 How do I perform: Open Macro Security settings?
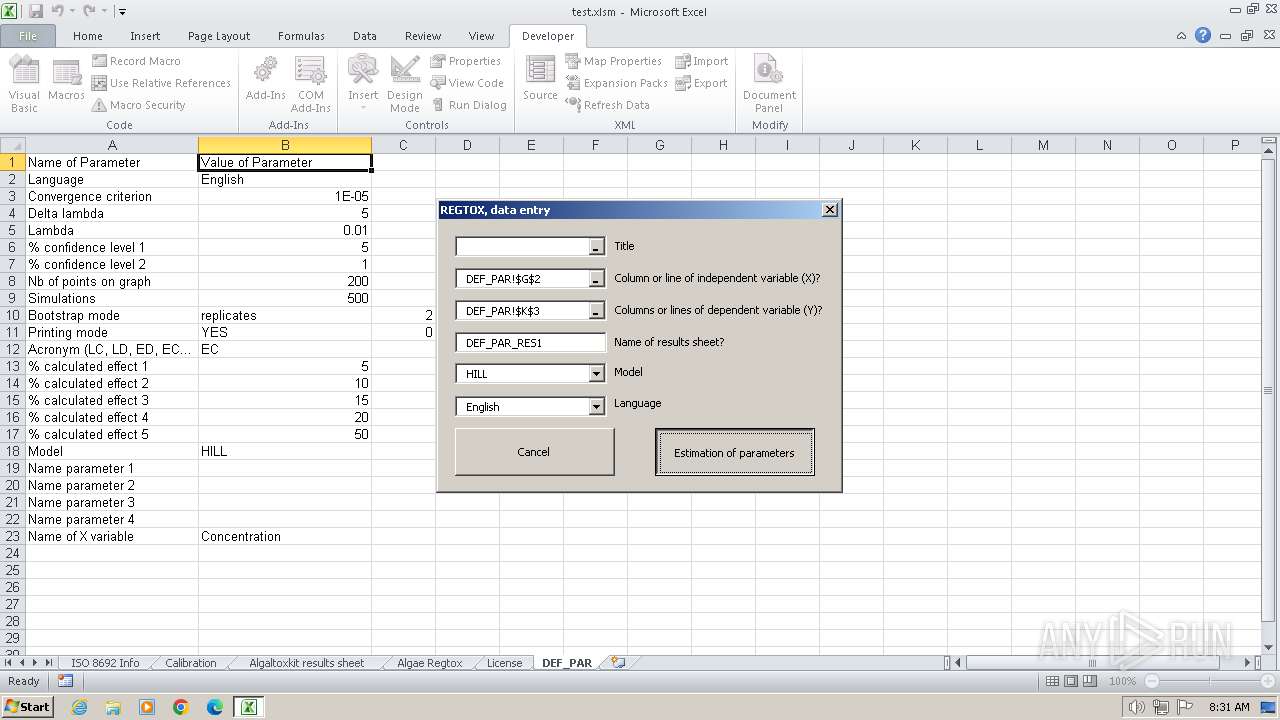pos(139,105)
